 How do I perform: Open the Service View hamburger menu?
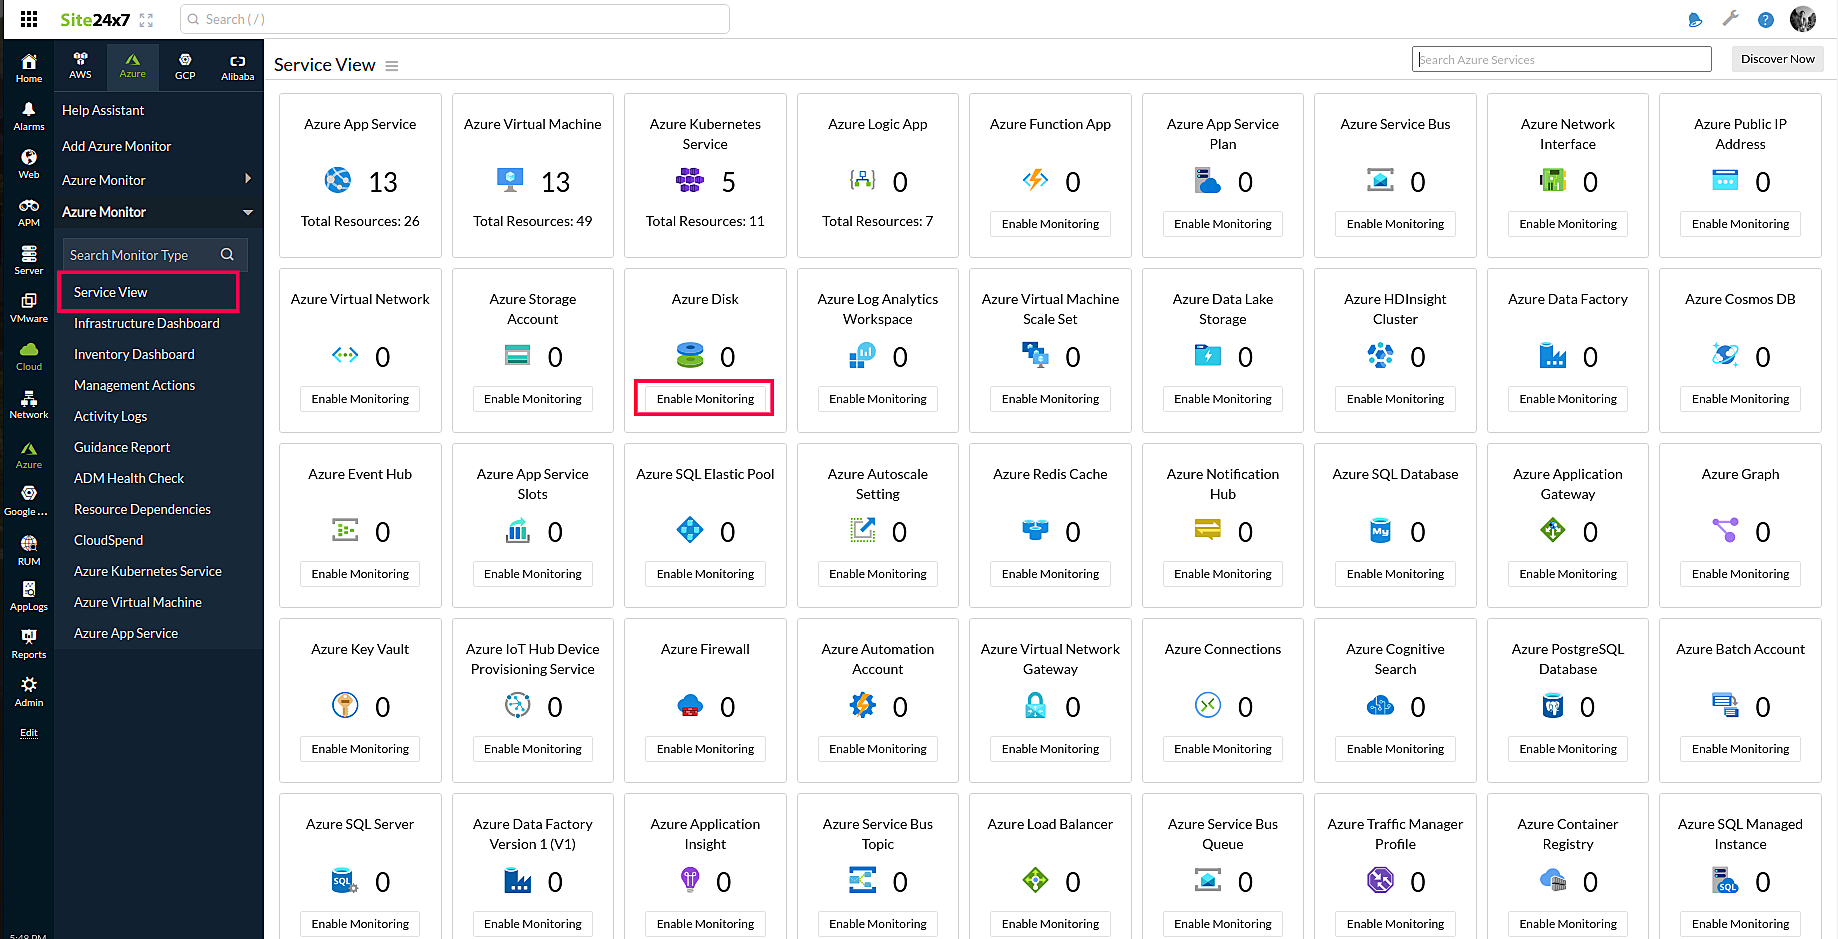[392, 66]
